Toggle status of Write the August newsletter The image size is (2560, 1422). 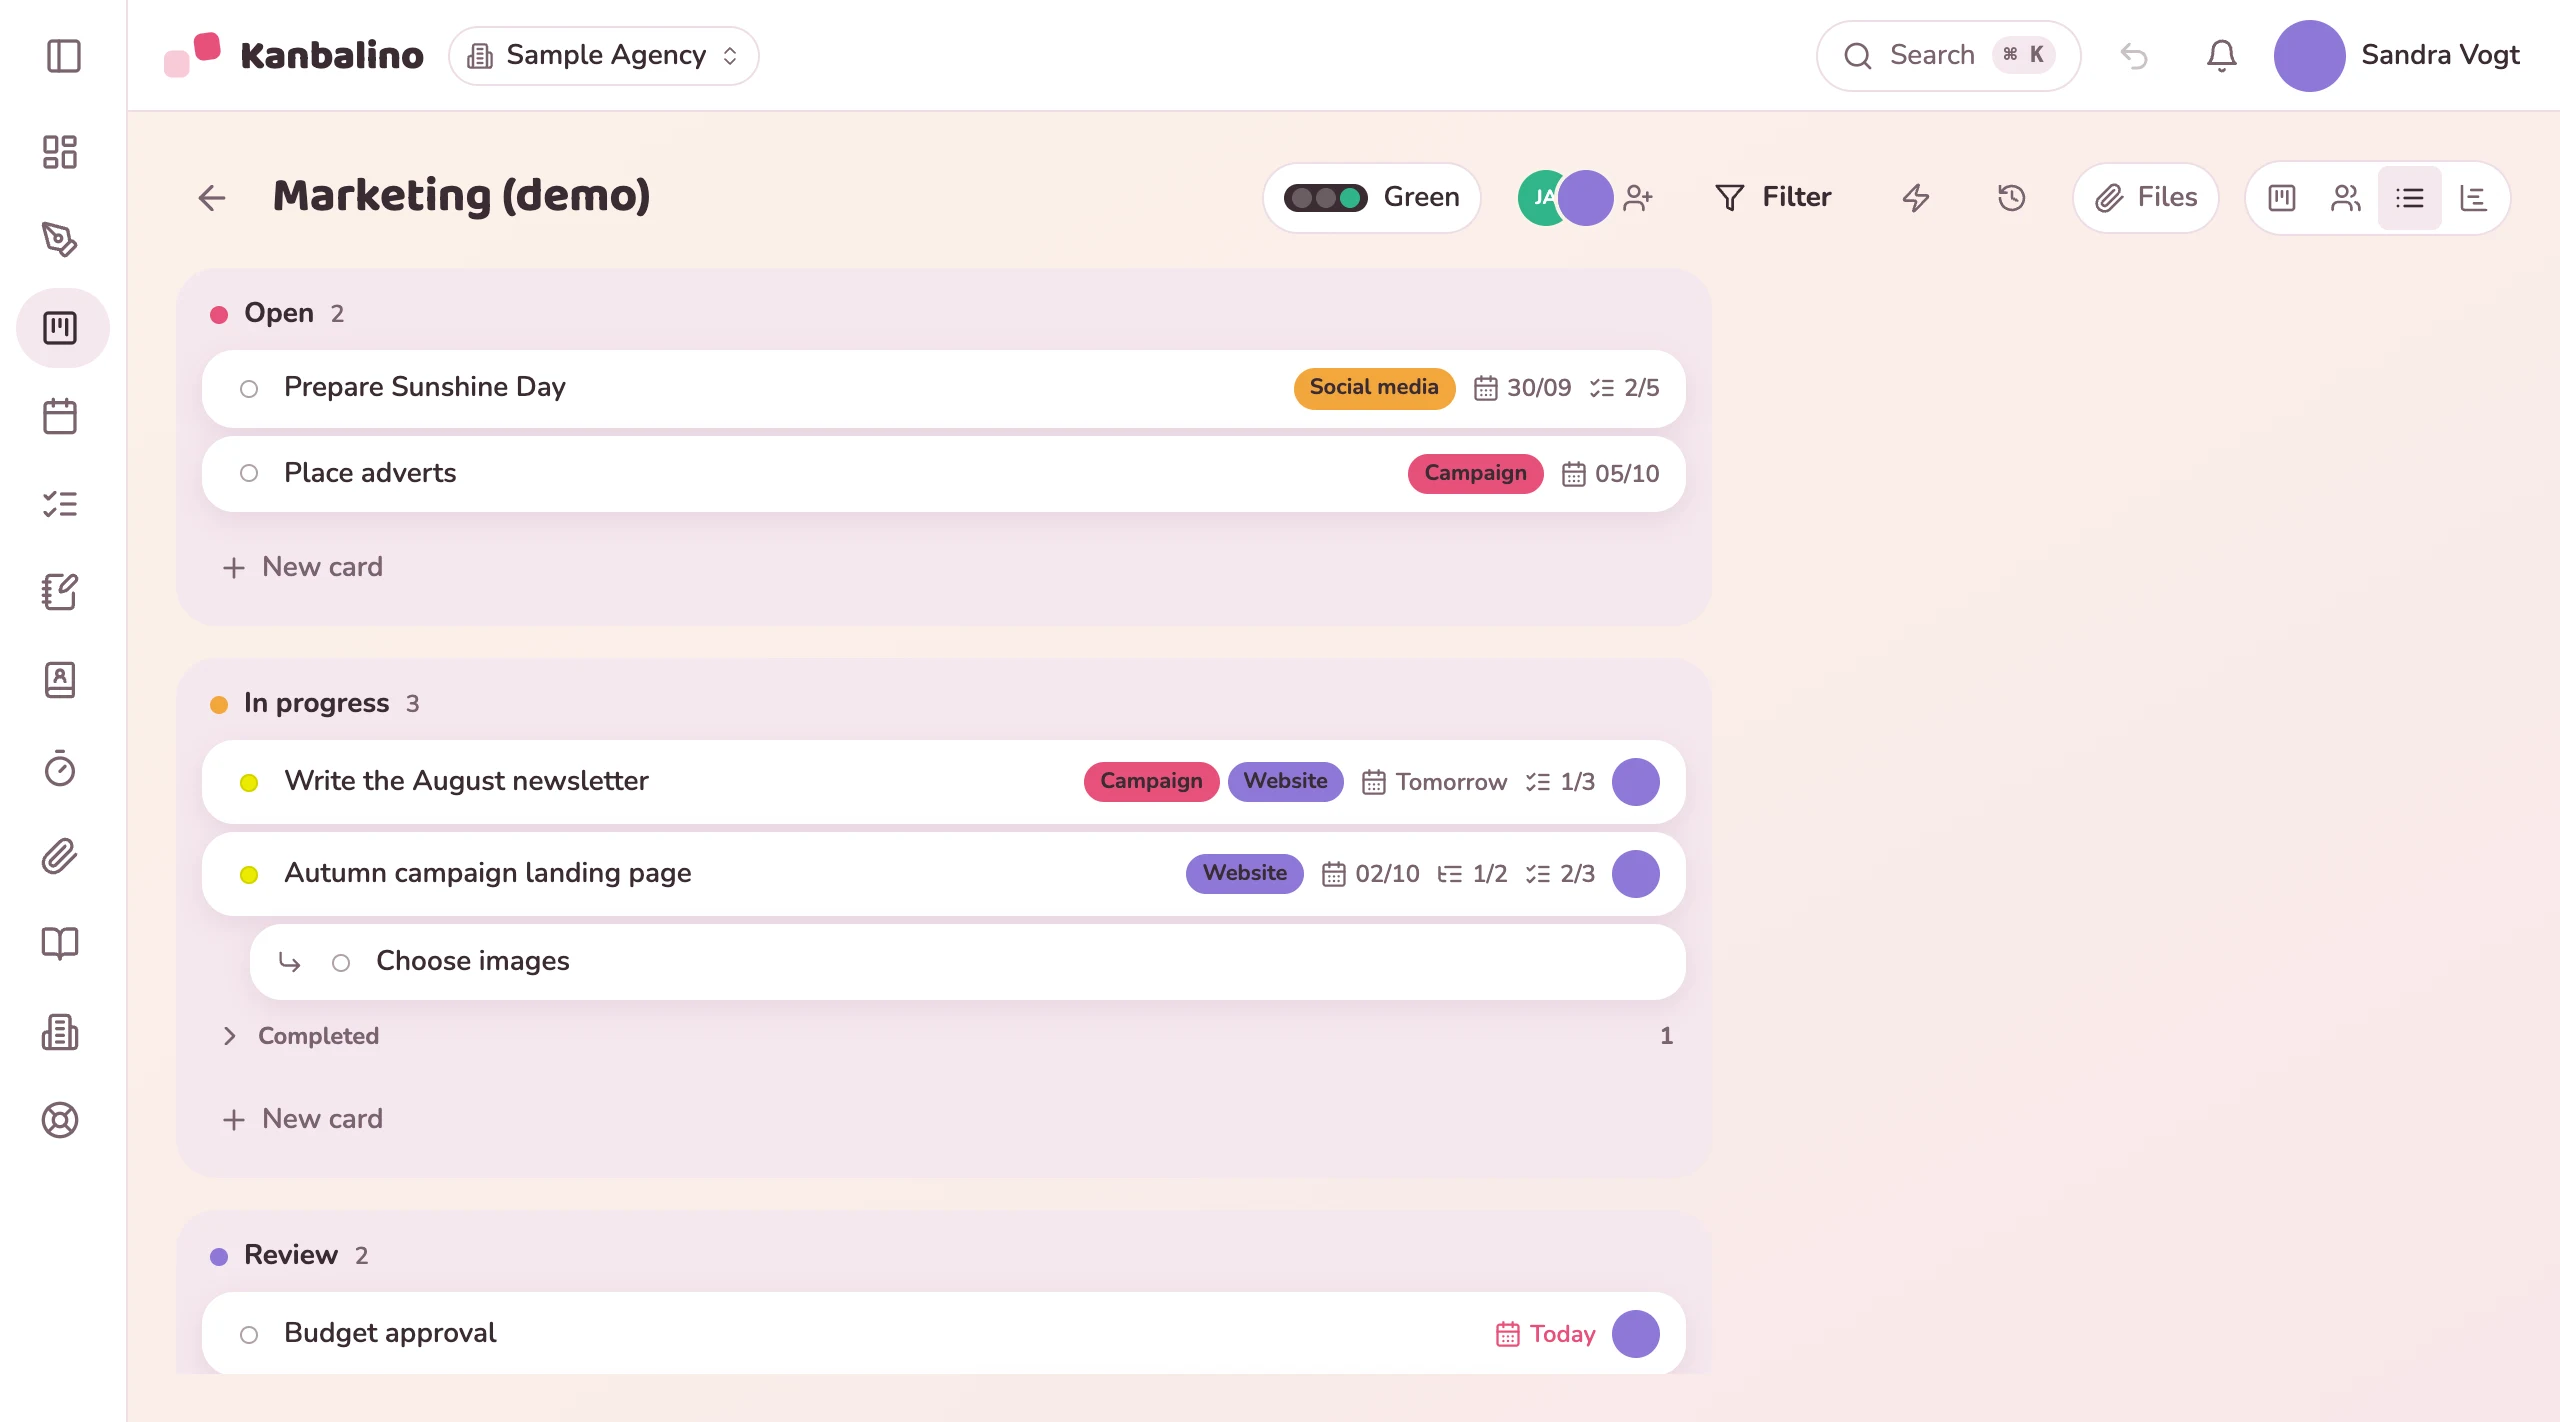pyautogui.click(x=249, y=783)
